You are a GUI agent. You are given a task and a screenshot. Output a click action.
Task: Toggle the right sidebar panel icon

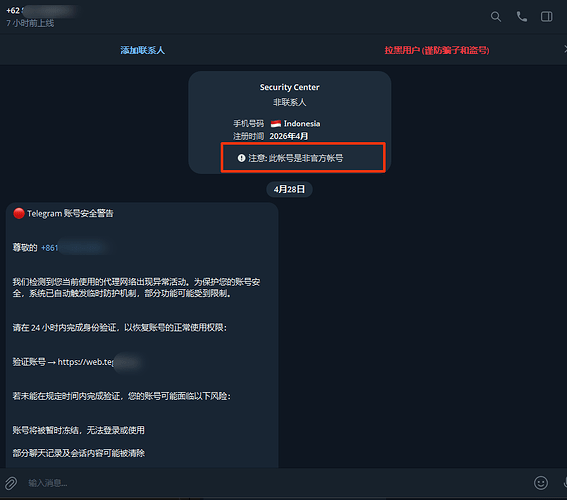546,17
